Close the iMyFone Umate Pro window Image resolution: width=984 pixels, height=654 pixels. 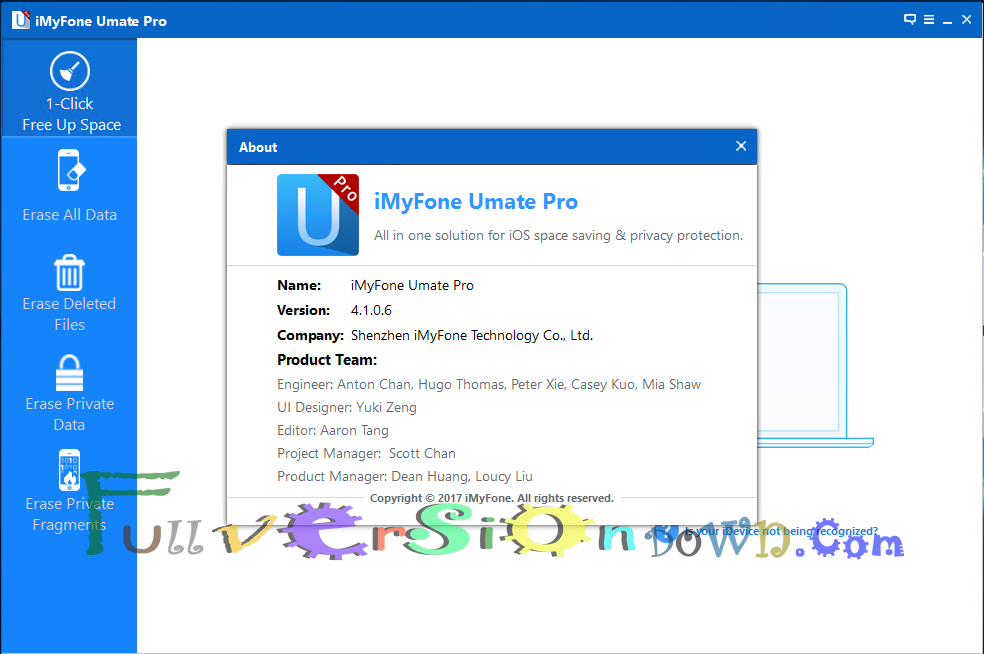[x=967, y=19]
